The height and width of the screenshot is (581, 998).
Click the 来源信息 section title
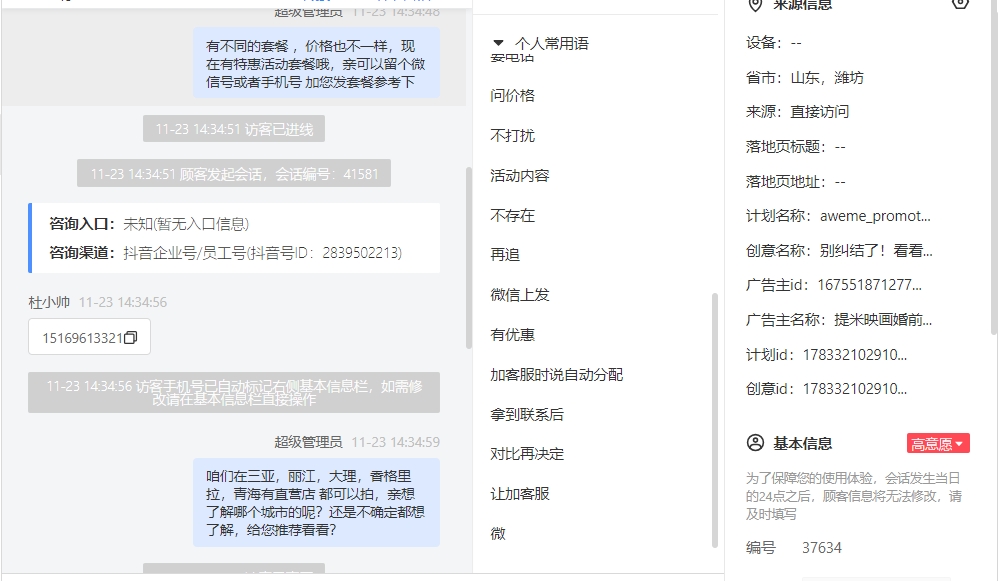point(803,5)
